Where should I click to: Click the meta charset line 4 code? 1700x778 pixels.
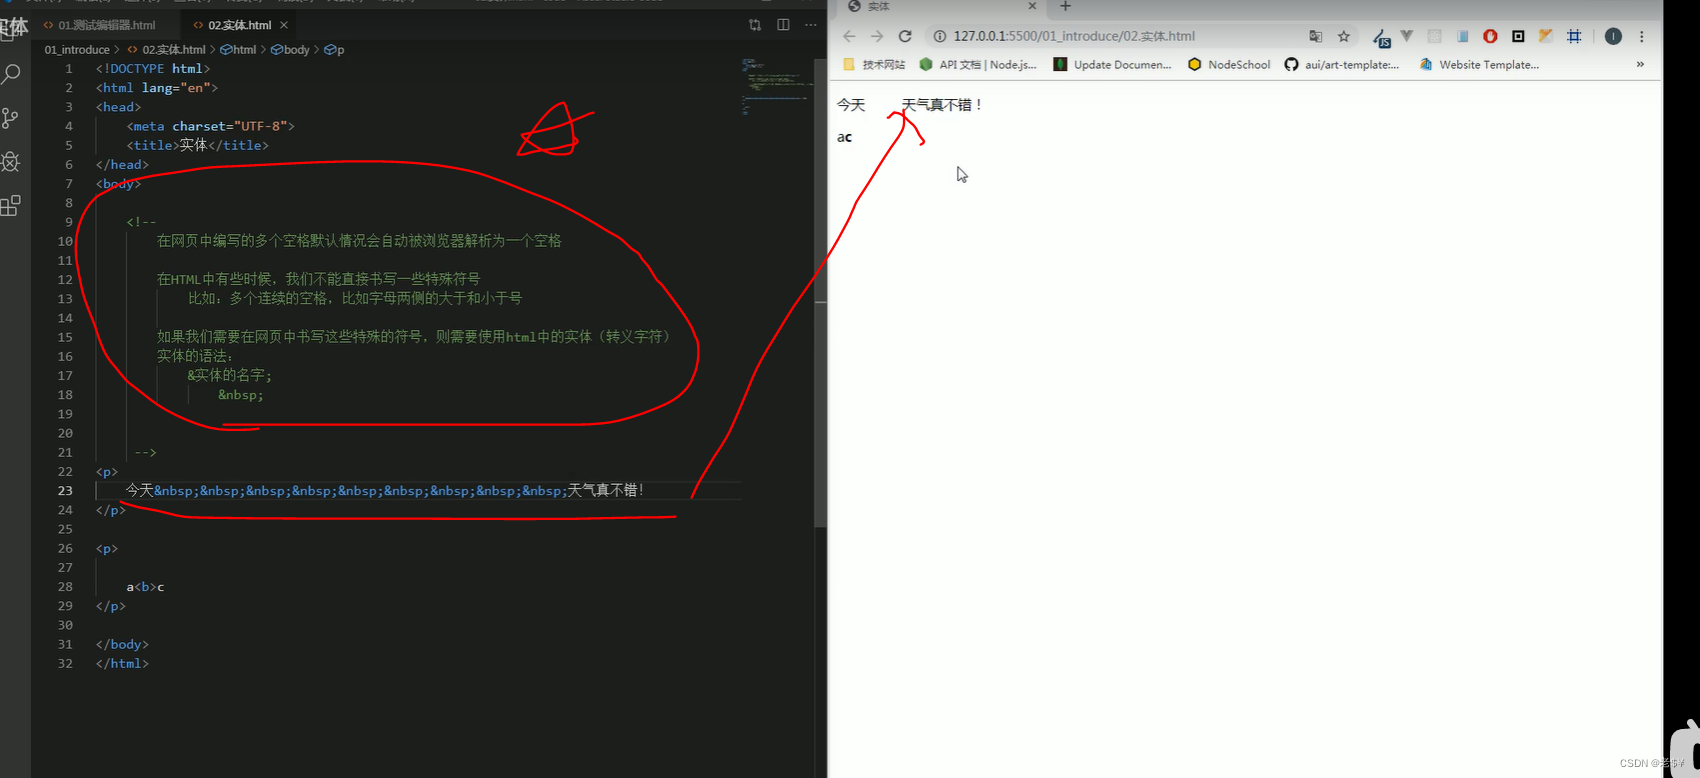[210, 126]
